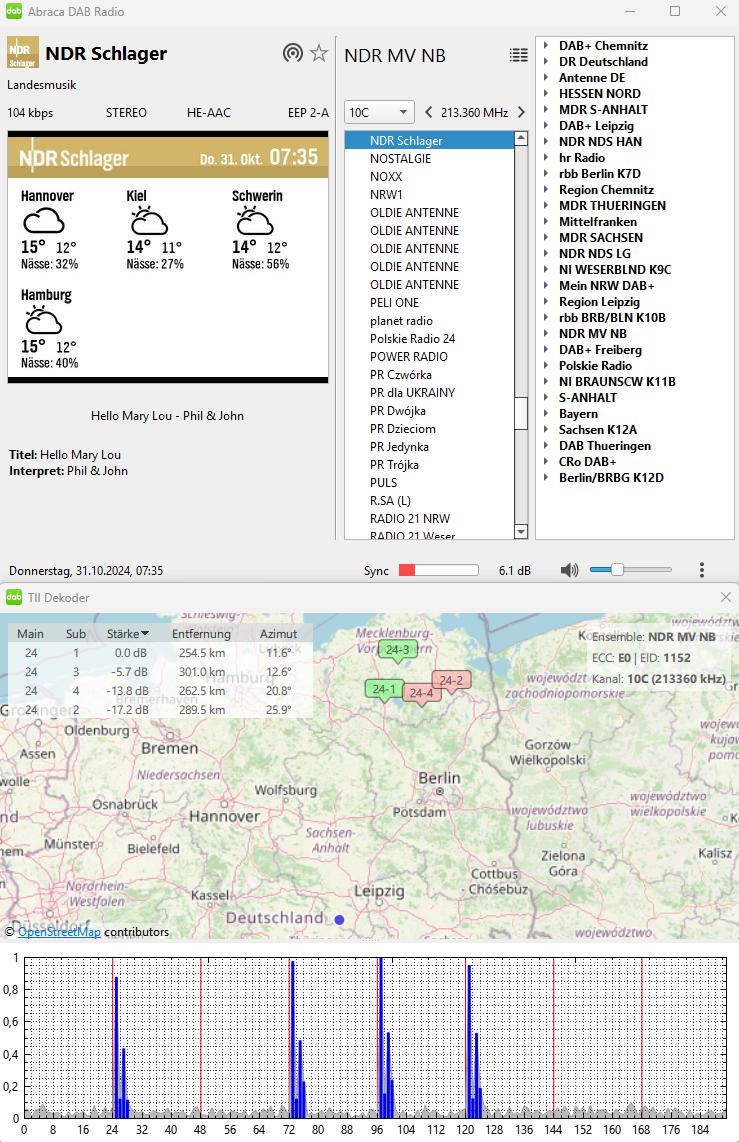
Task: Click the TII spectrum plot area
Action: click(376, 1038)
